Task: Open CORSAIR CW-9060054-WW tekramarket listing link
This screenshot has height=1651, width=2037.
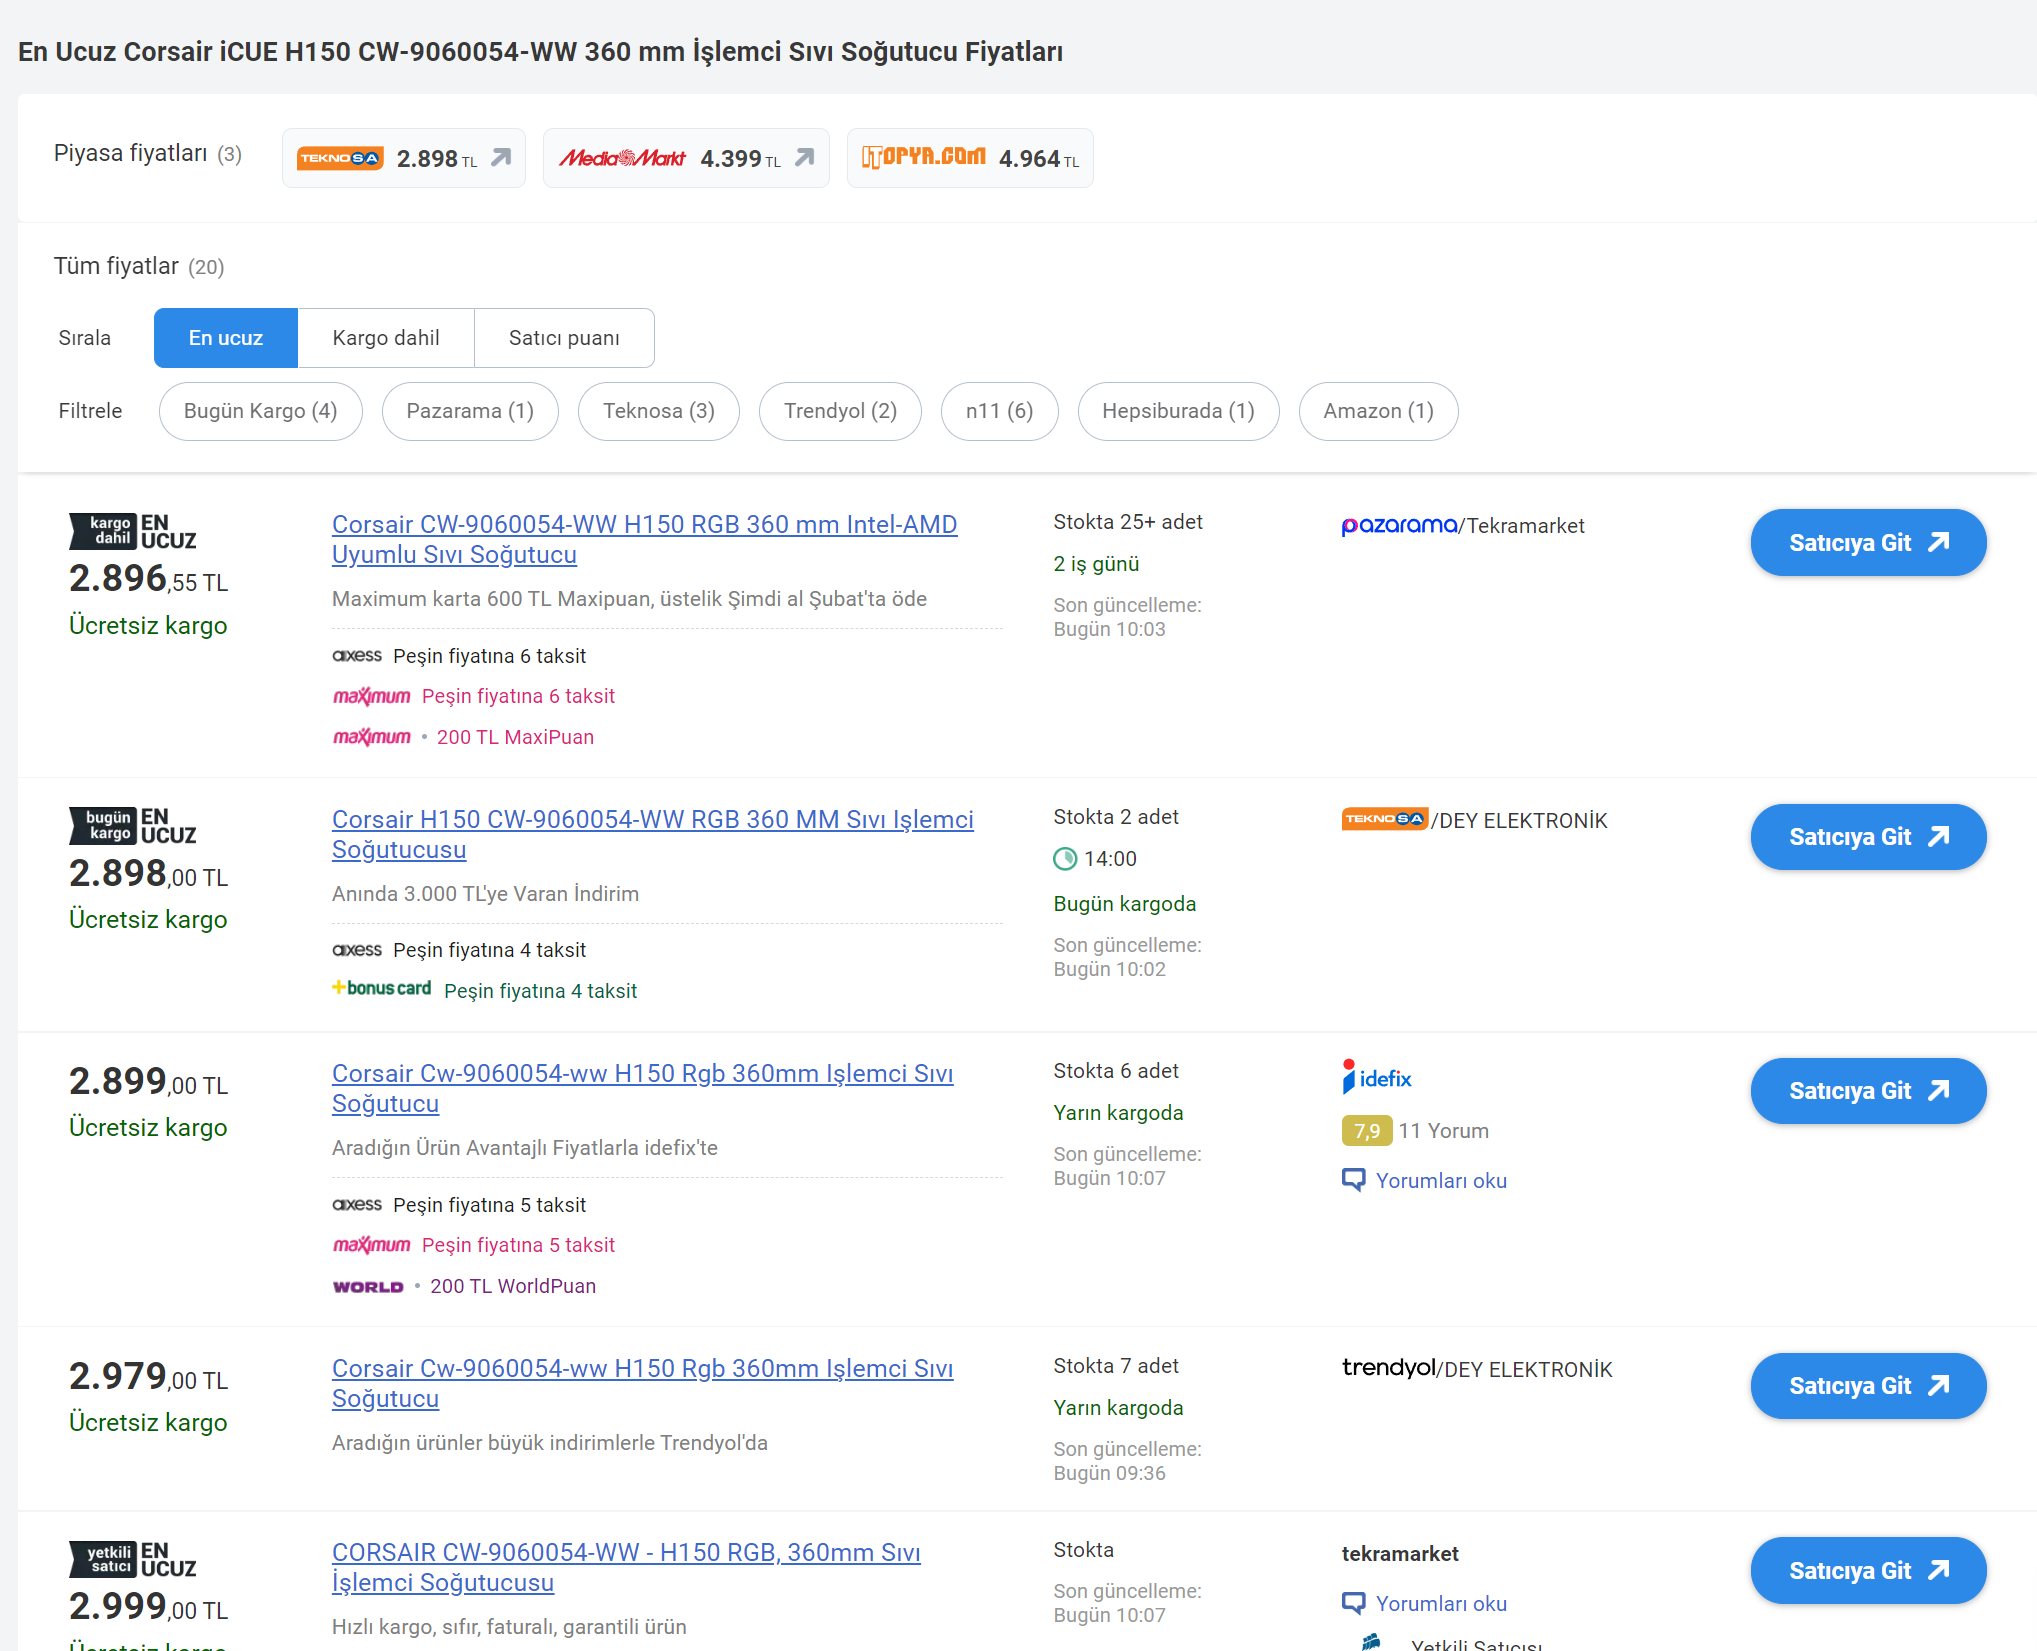Action: coord(626,1567)
